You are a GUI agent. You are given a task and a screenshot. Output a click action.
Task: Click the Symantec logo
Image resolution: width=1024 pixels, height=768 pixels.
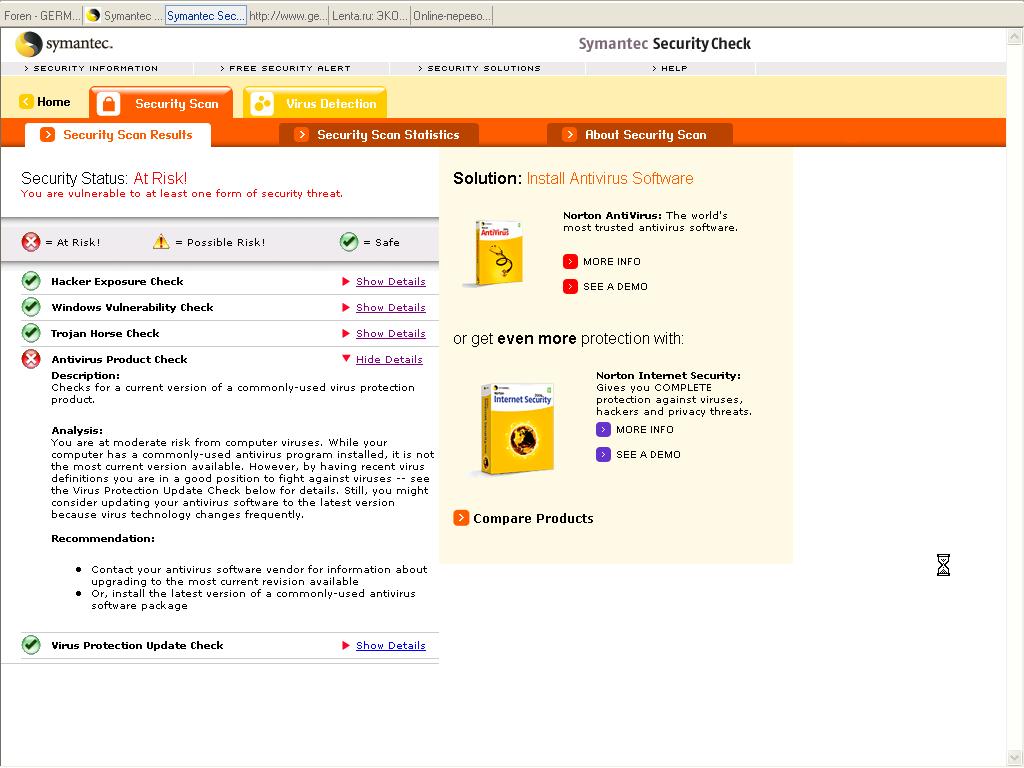64,44
